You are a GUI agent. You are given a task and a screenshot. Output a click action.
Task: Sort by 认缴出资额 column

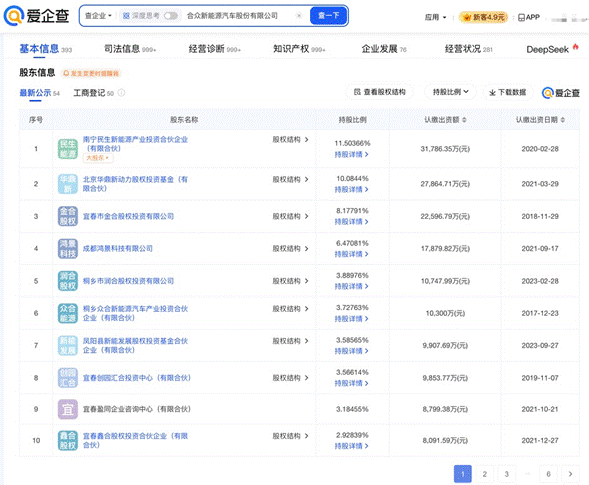click(445, 120)
